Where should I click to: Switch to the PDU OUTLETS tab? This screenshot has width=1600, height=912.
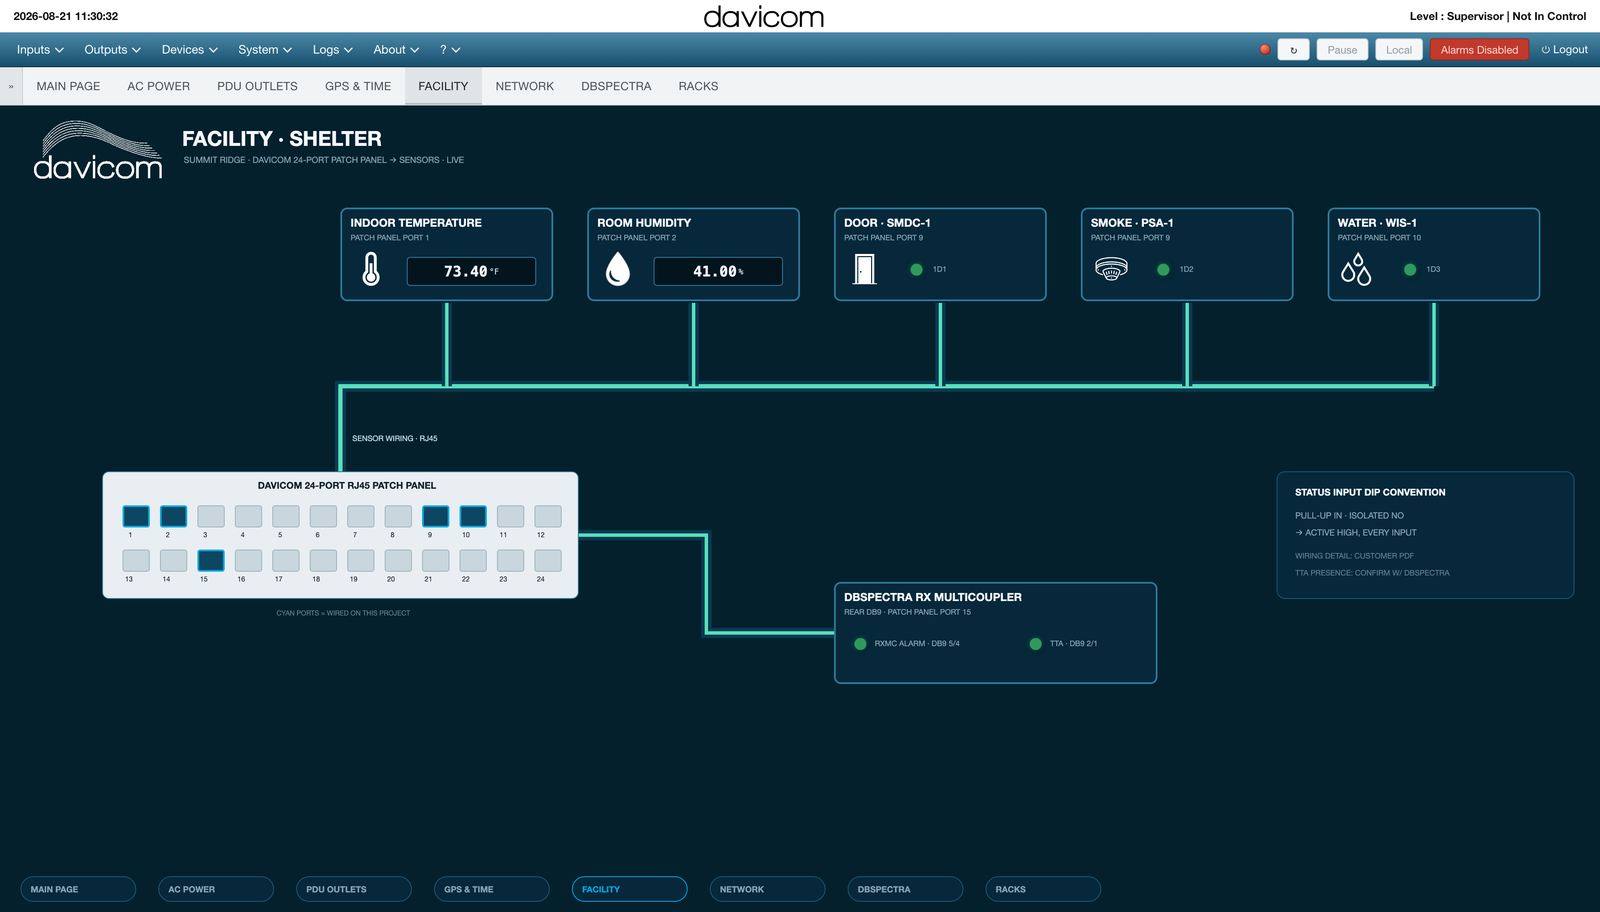[x=257, y=86]
